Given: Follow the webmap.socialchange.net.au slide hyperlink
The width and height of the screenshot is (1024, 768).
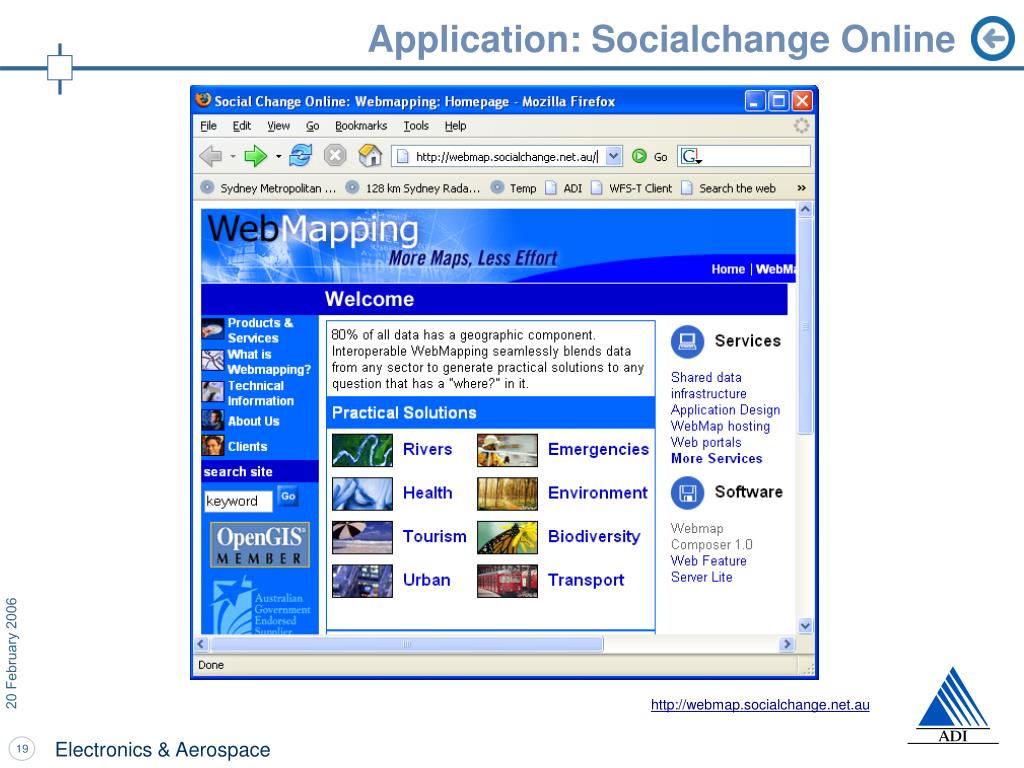Looking at the screenshot, I should 760,705.
